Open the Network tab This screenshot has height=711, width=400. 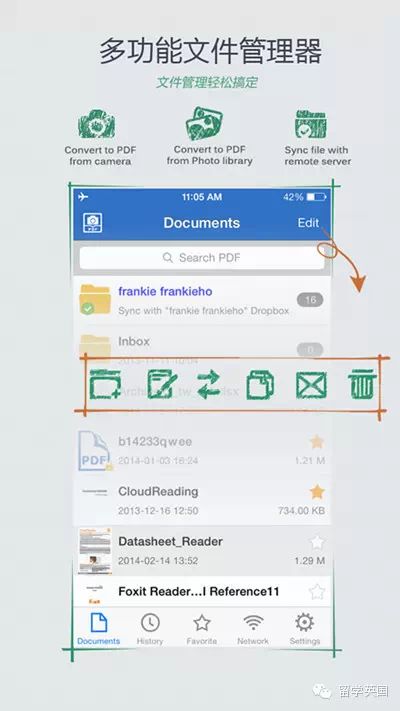[253, 629]
